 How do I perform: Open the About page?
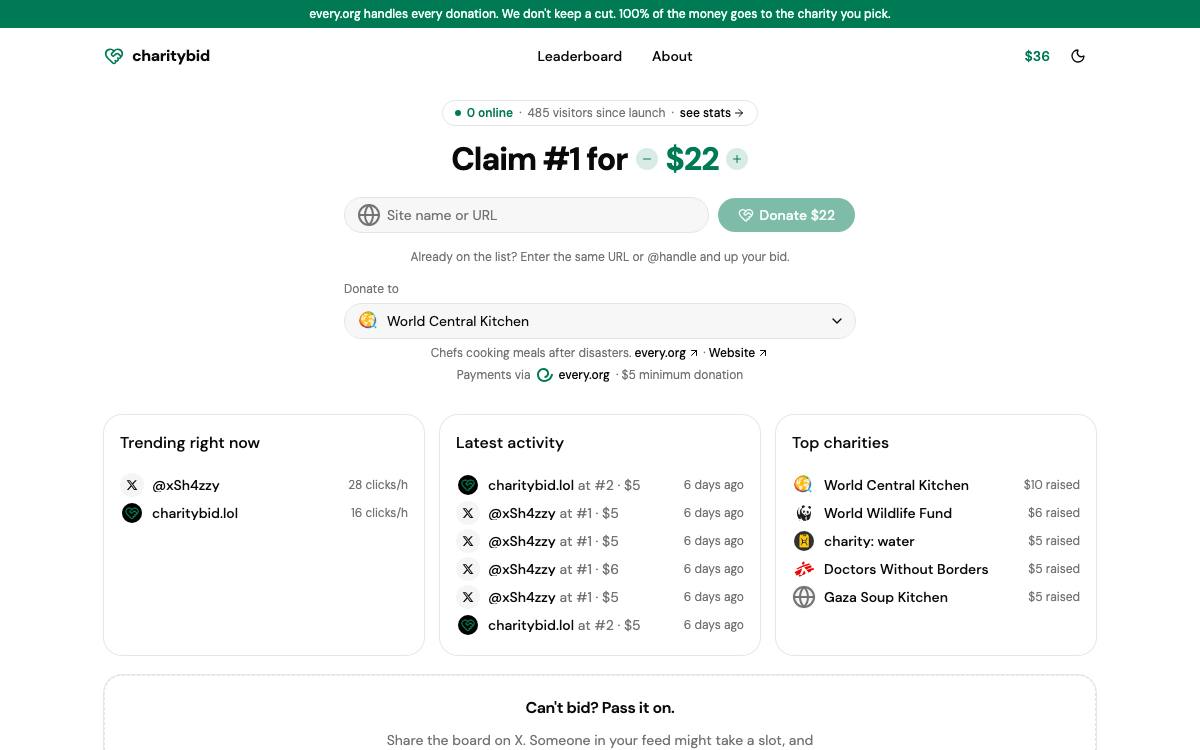[x=672, y=56]
